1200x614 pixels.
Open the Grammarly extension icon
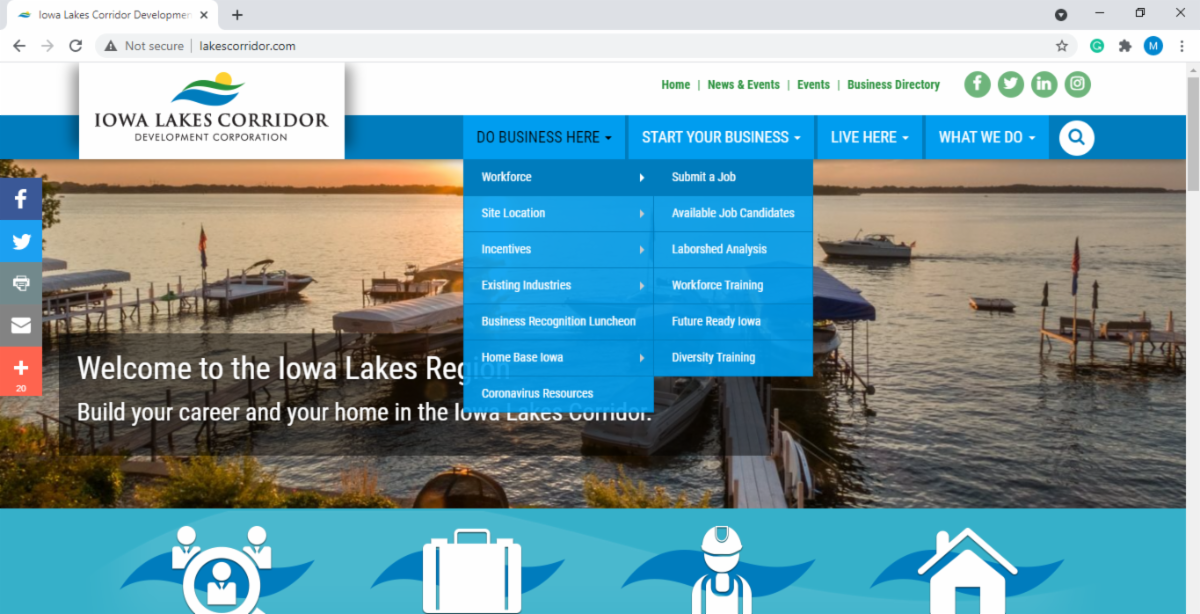(x=1097, y=46)
